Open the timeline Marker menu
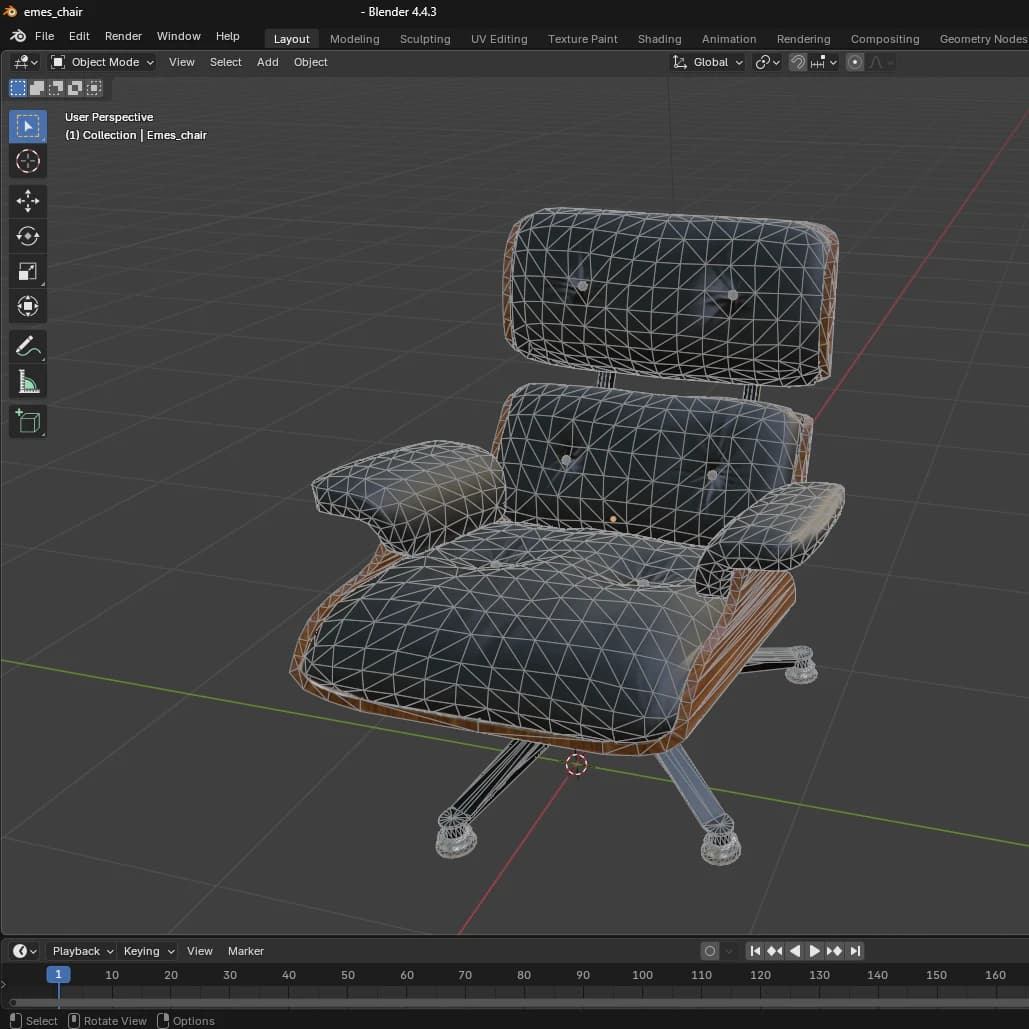Viewport: 1029px width, 1029px height. tap(245, 951)
